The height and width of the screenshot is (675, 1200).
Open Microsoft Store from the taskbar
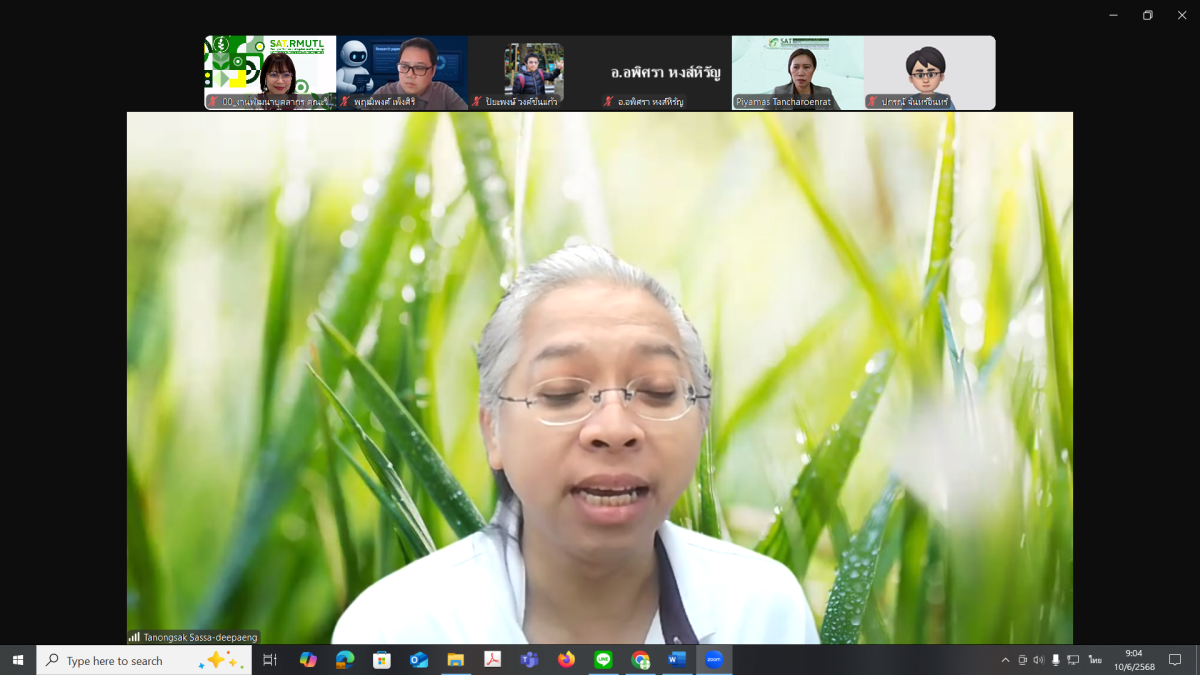coord(381,660)
